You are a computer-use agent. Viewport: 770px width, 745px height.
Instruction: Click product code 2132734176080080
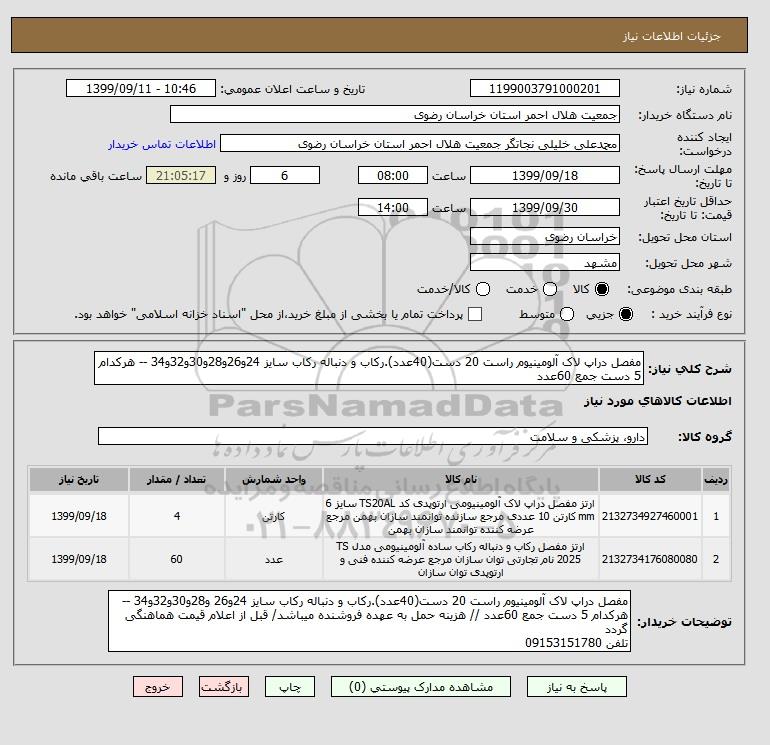[x=650, y=559]
